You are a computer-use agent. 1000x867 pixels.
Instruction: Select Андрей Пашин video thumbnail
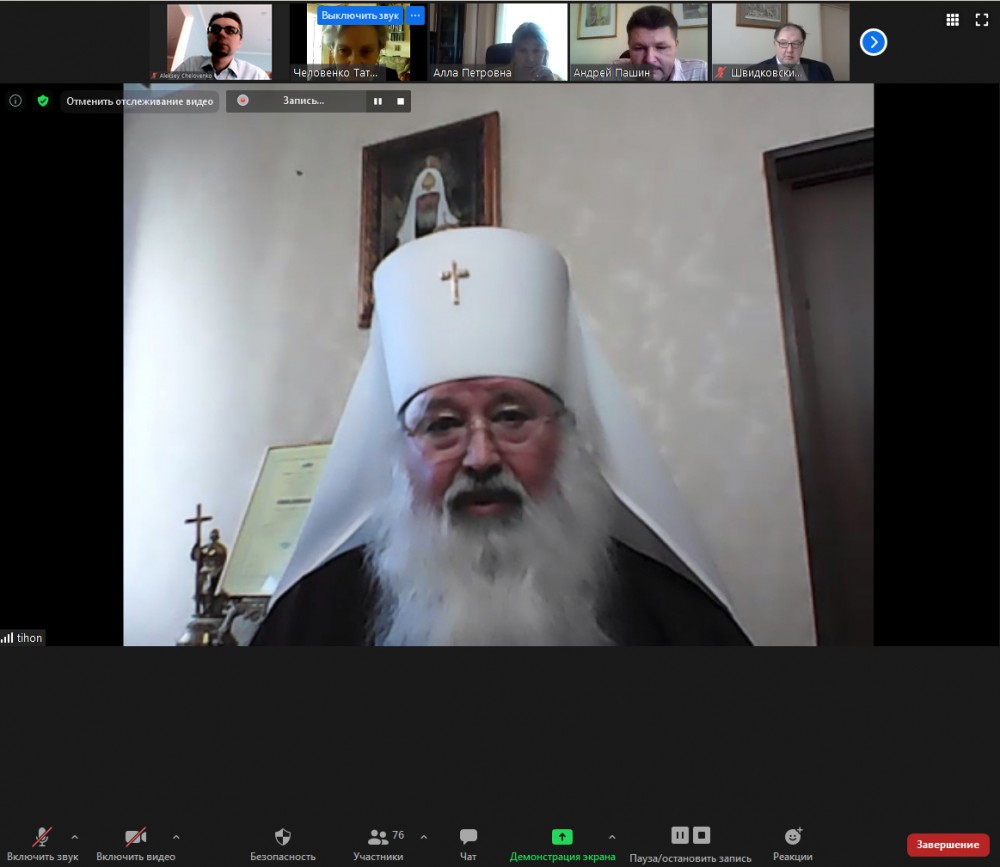pos(639,42)
